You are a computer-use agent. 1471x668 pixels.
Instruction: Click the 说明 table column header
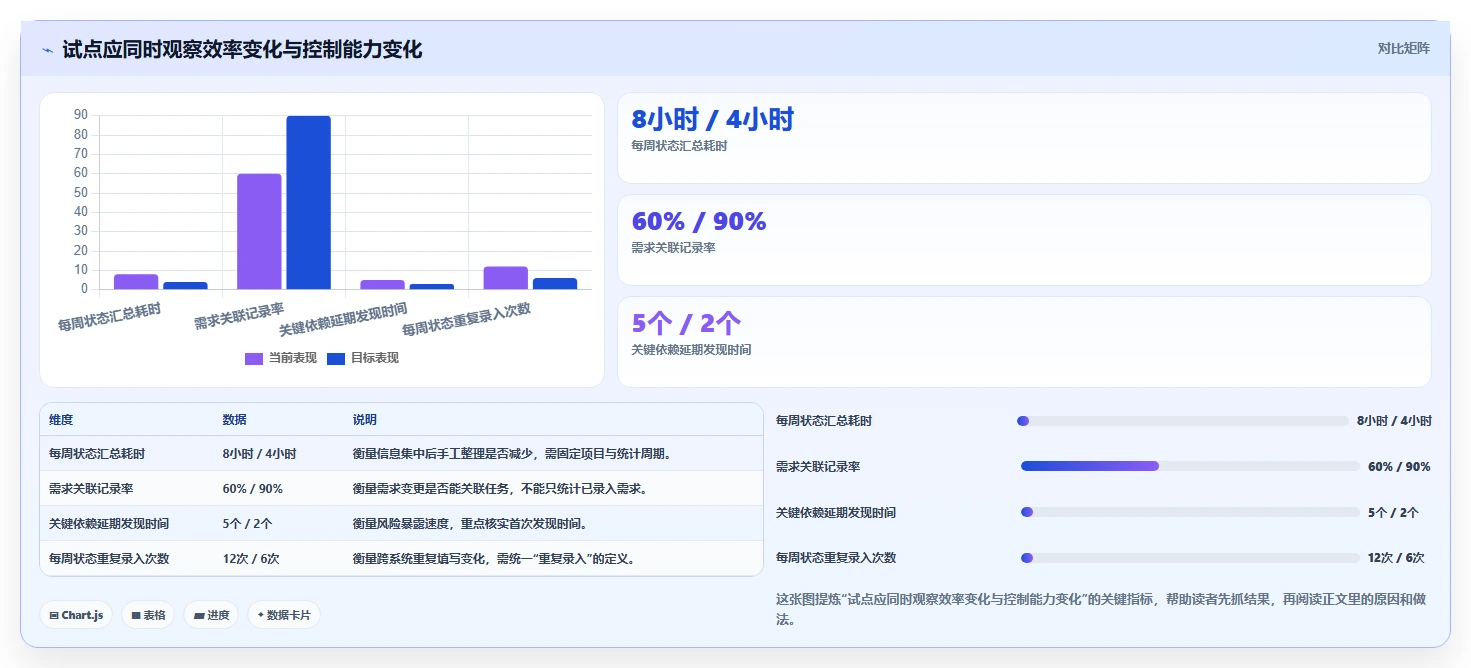(364, 420)
